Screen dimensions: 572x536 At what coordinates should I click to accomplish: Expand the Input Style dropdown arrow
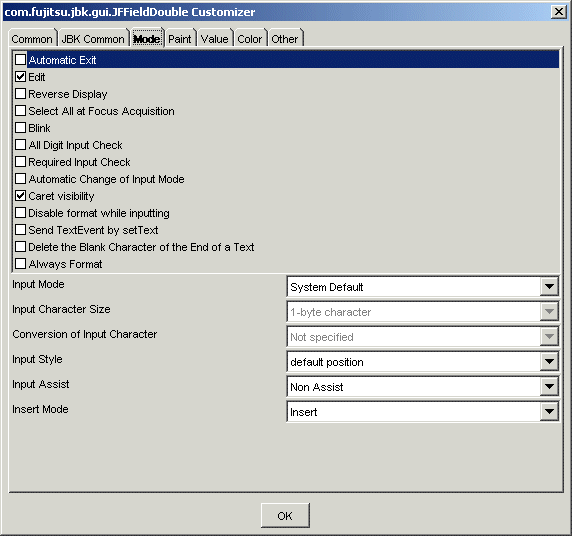[x=549, y=362]
